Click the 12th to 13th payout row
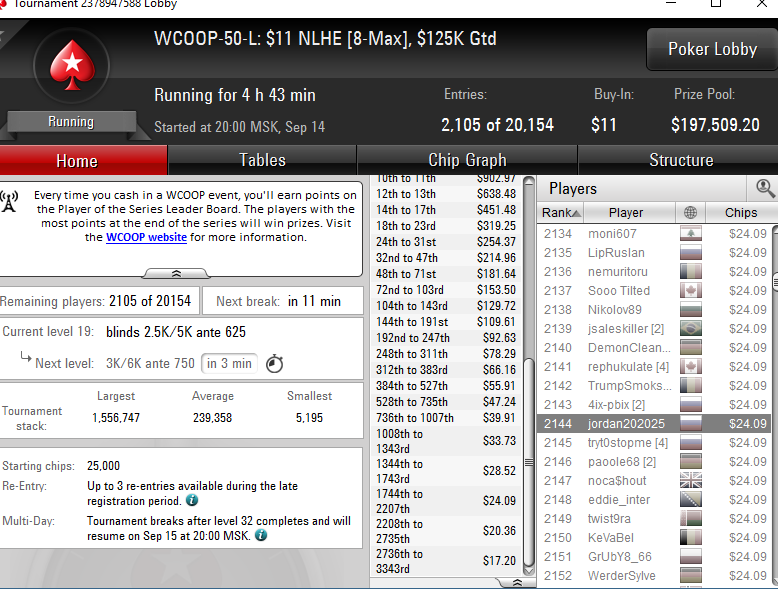 click(446, 194)
